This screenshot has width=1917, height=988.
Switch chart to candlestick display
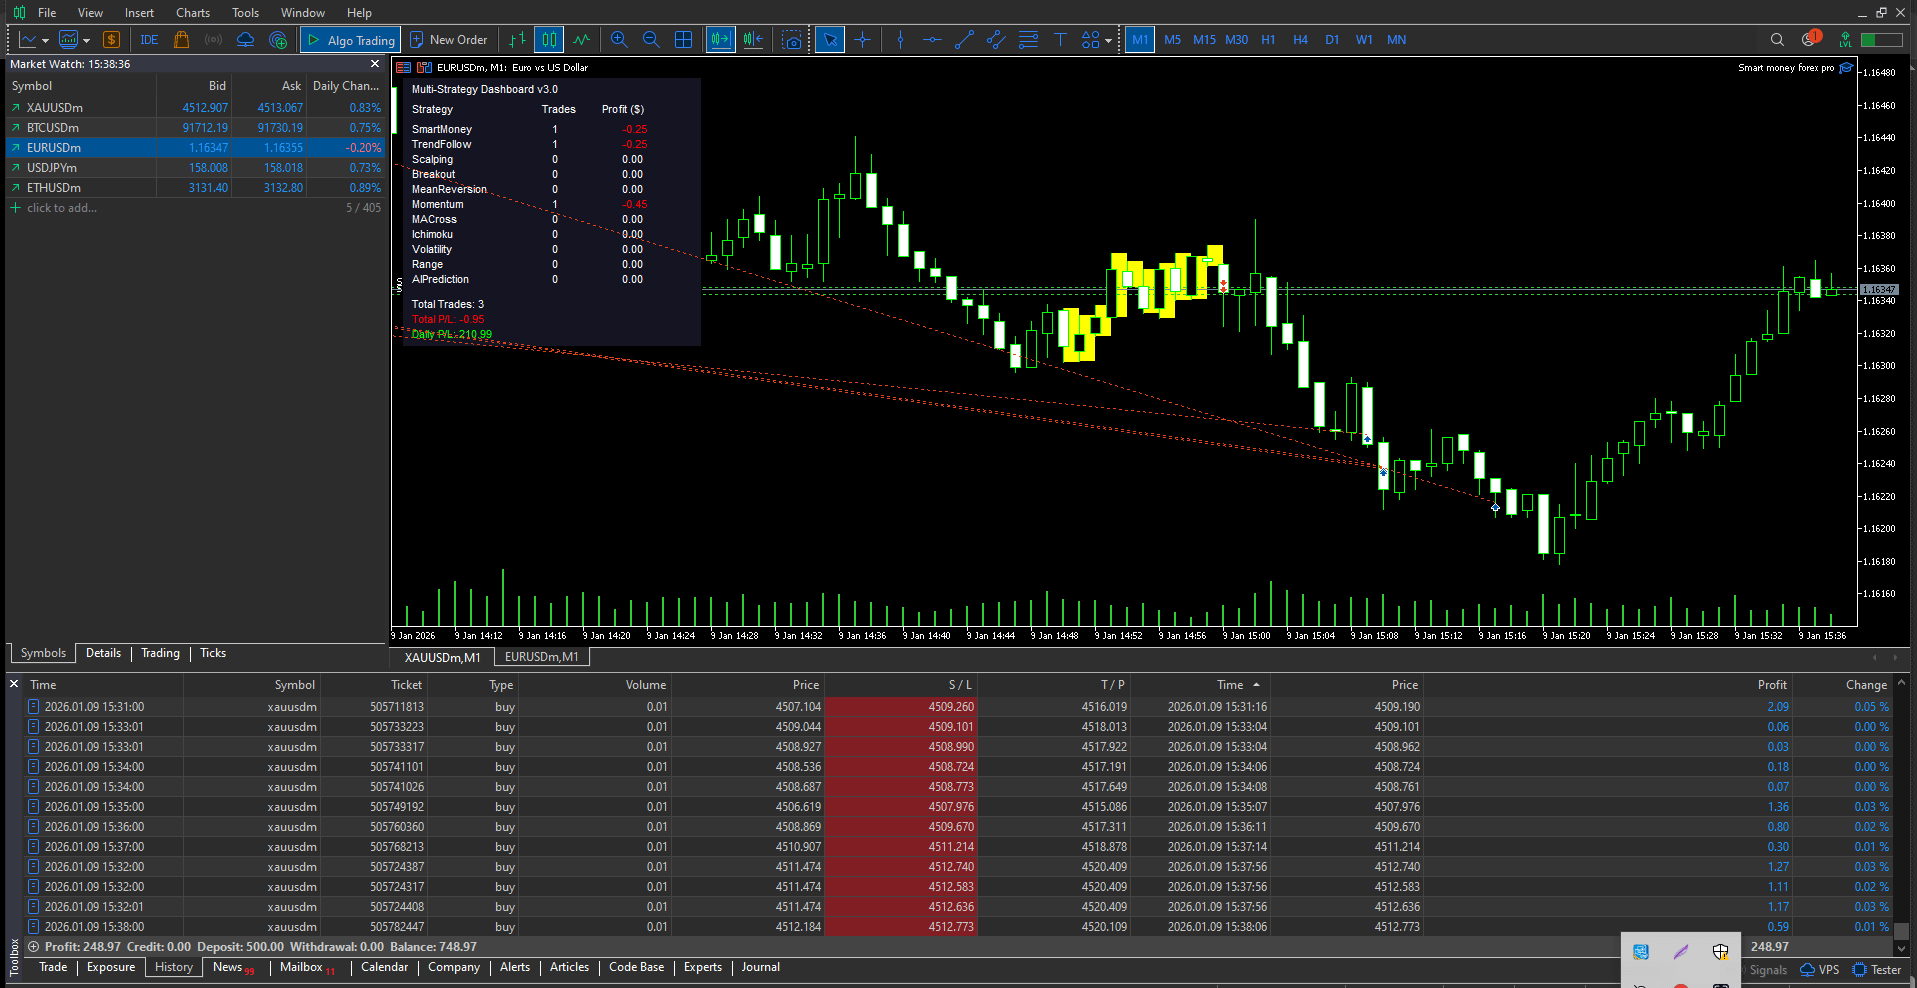549,40
